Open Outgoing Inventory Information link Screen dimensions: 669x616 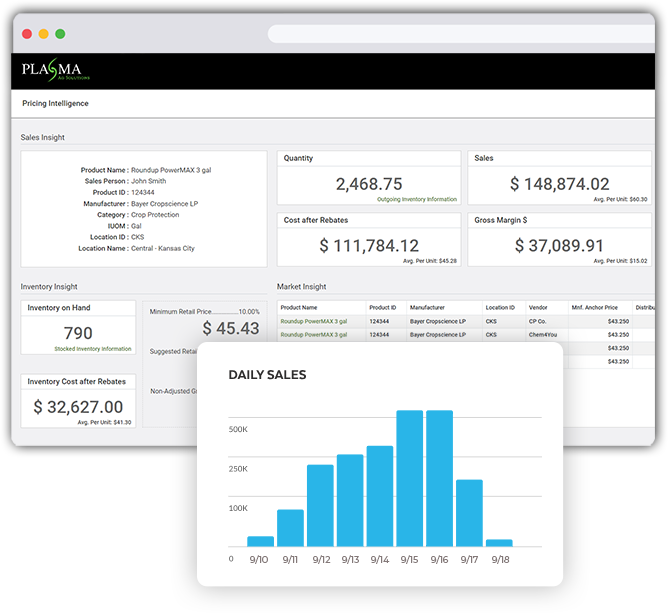click(x=417, y=199)
